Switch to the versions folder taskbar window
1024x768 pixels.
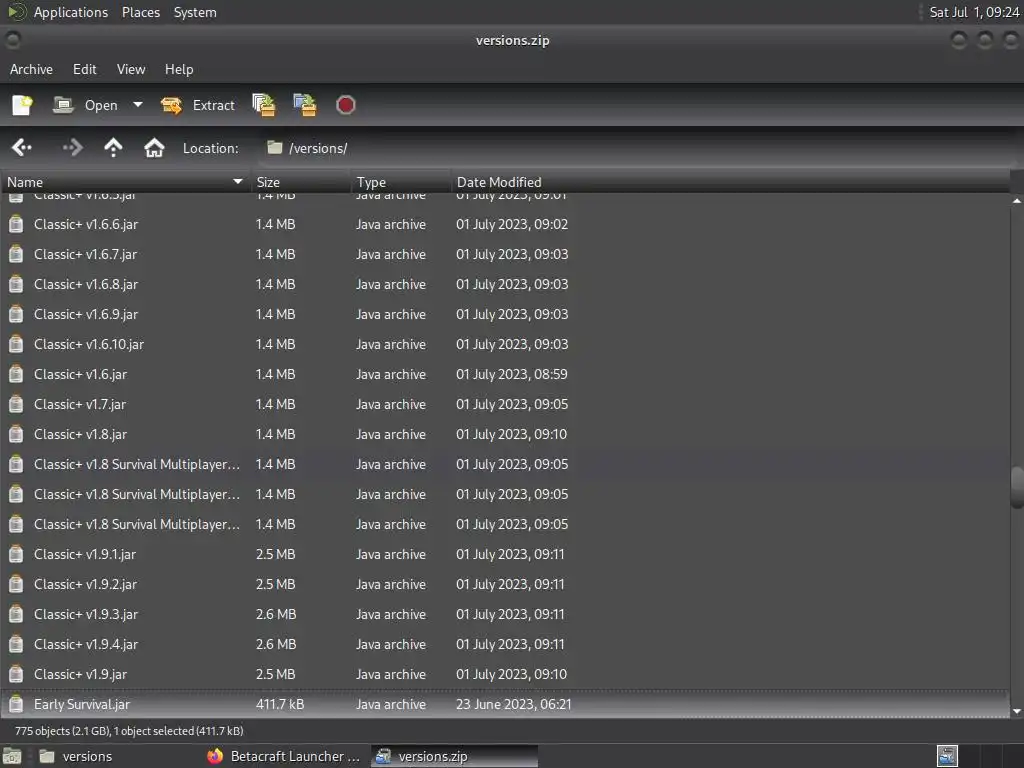tap(76, 756)
